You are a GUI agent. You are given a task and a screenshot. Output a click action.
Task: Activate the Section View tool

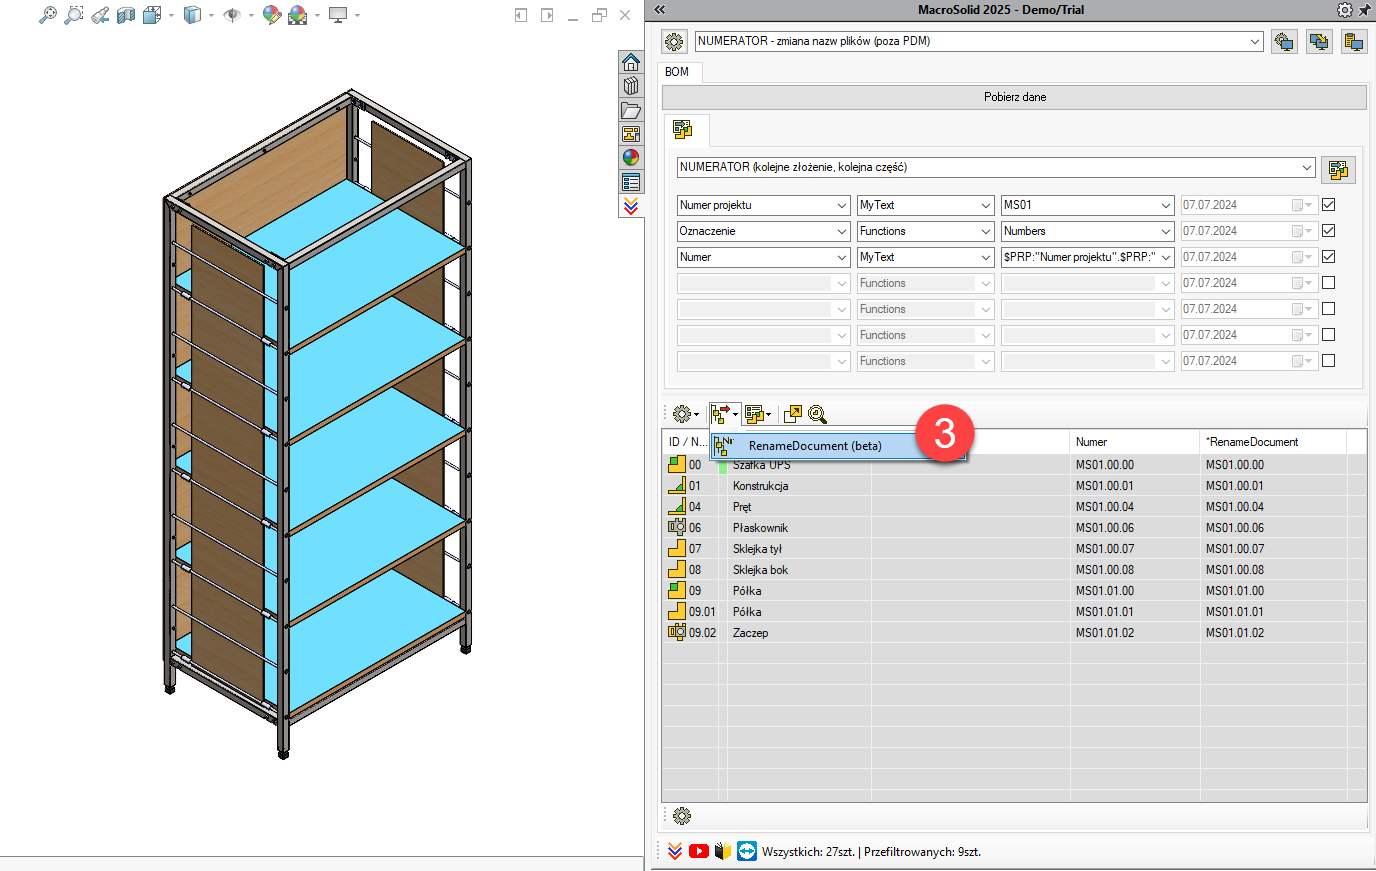click(x=126, y=15)
